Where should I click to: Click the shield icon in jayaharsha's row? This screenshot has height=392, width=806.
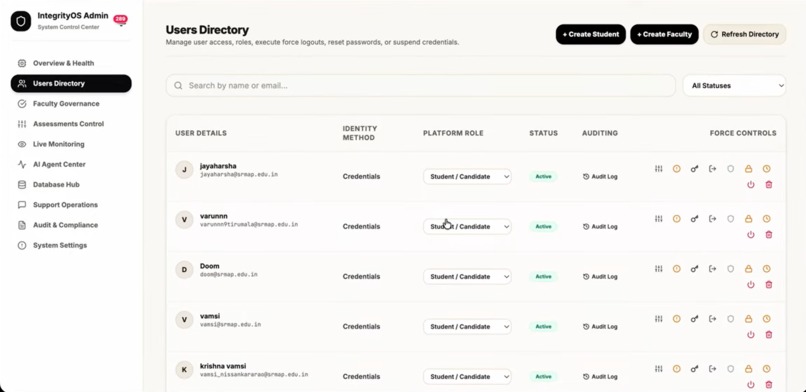[x=730, y=169]
